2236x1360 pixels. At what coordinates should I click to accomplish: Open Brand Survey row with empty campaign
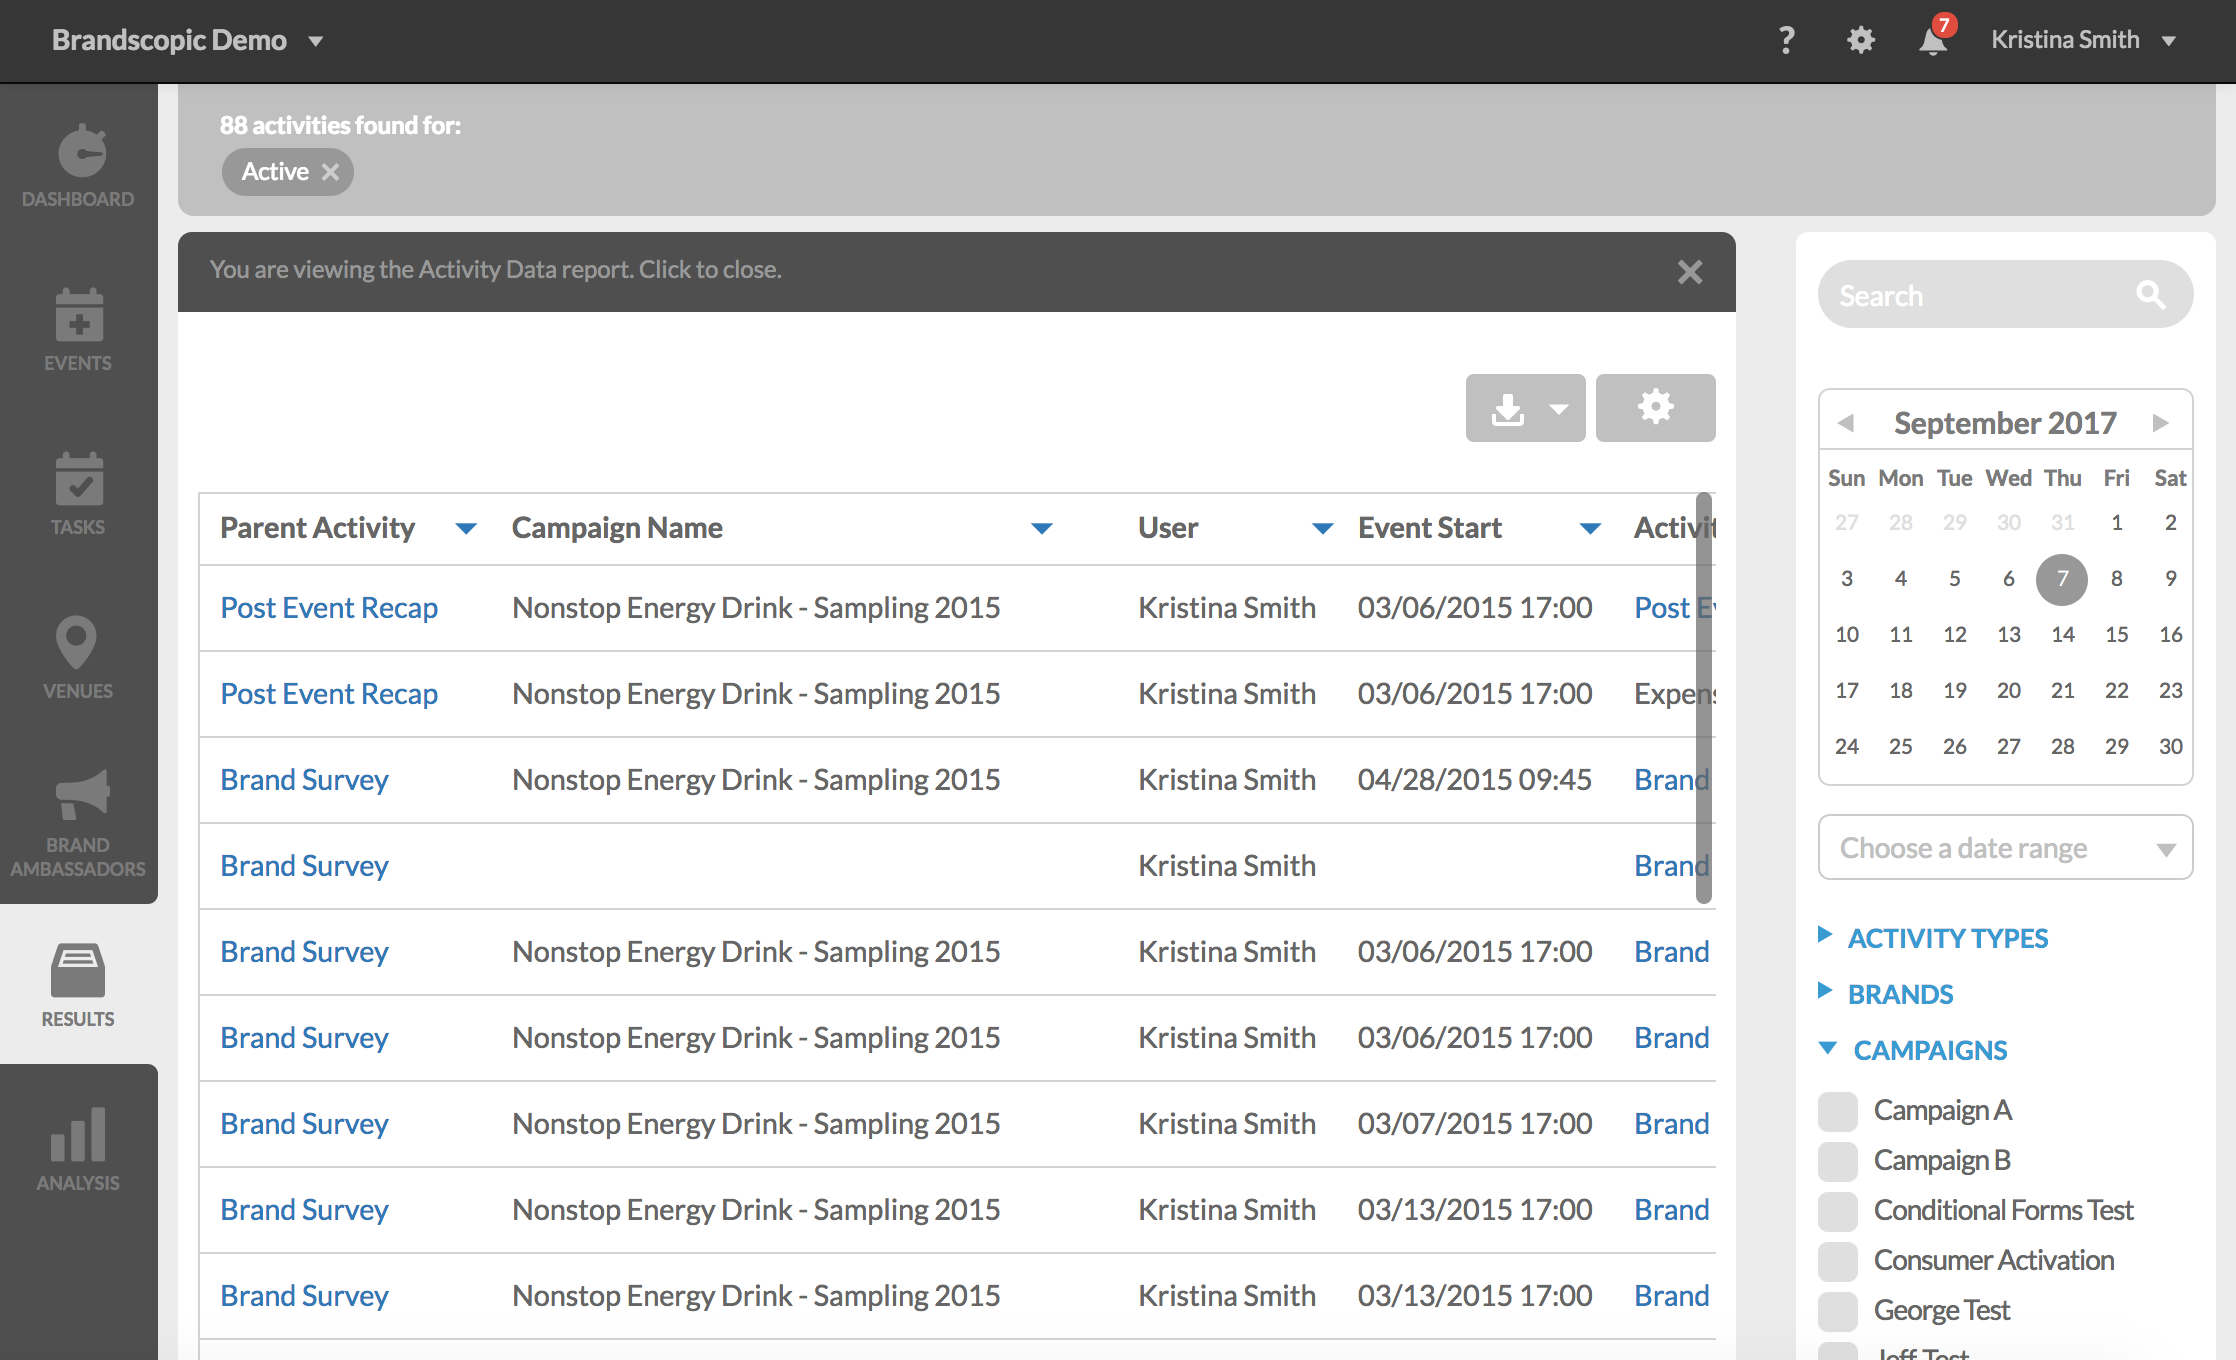pos(304,866)
